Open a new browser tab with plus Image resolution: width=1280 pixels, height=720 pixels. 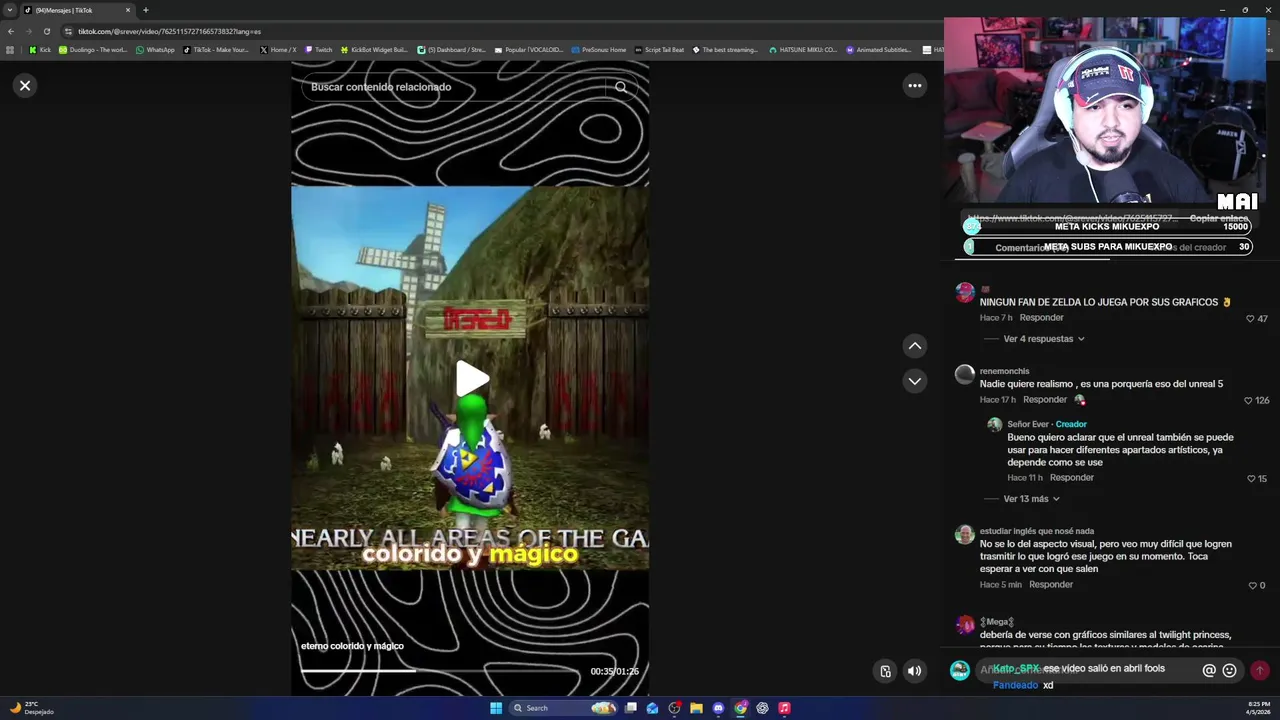click(x=146, y=10)
